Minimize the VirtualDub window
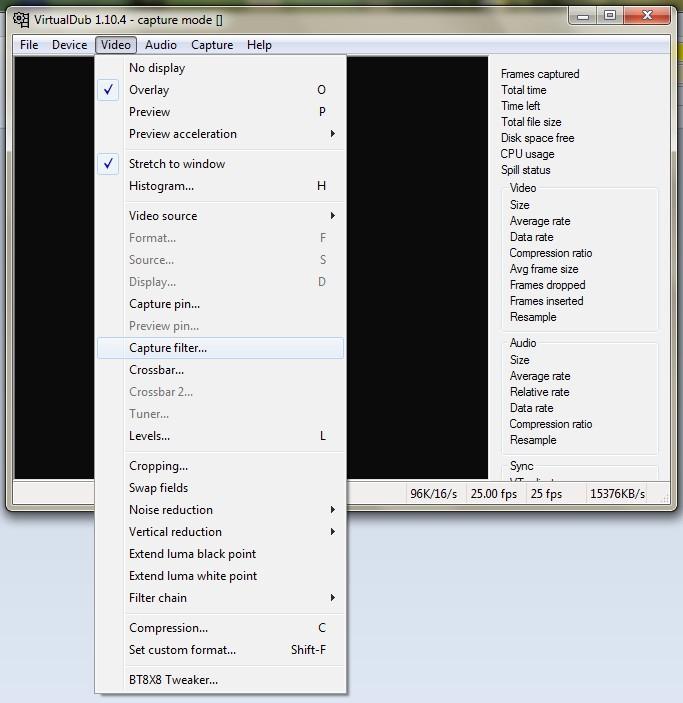683x703 pixels. [x=583, y=16]
